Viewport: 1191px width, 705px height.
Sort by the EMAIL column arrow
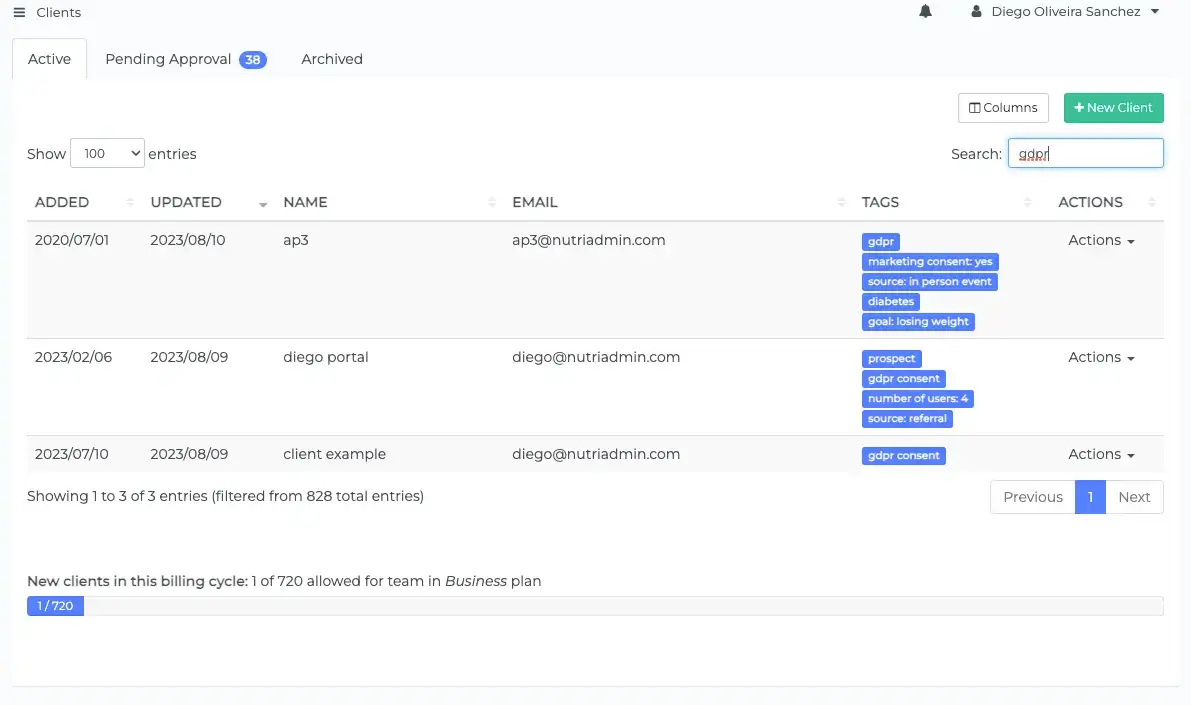click(841, 202)
